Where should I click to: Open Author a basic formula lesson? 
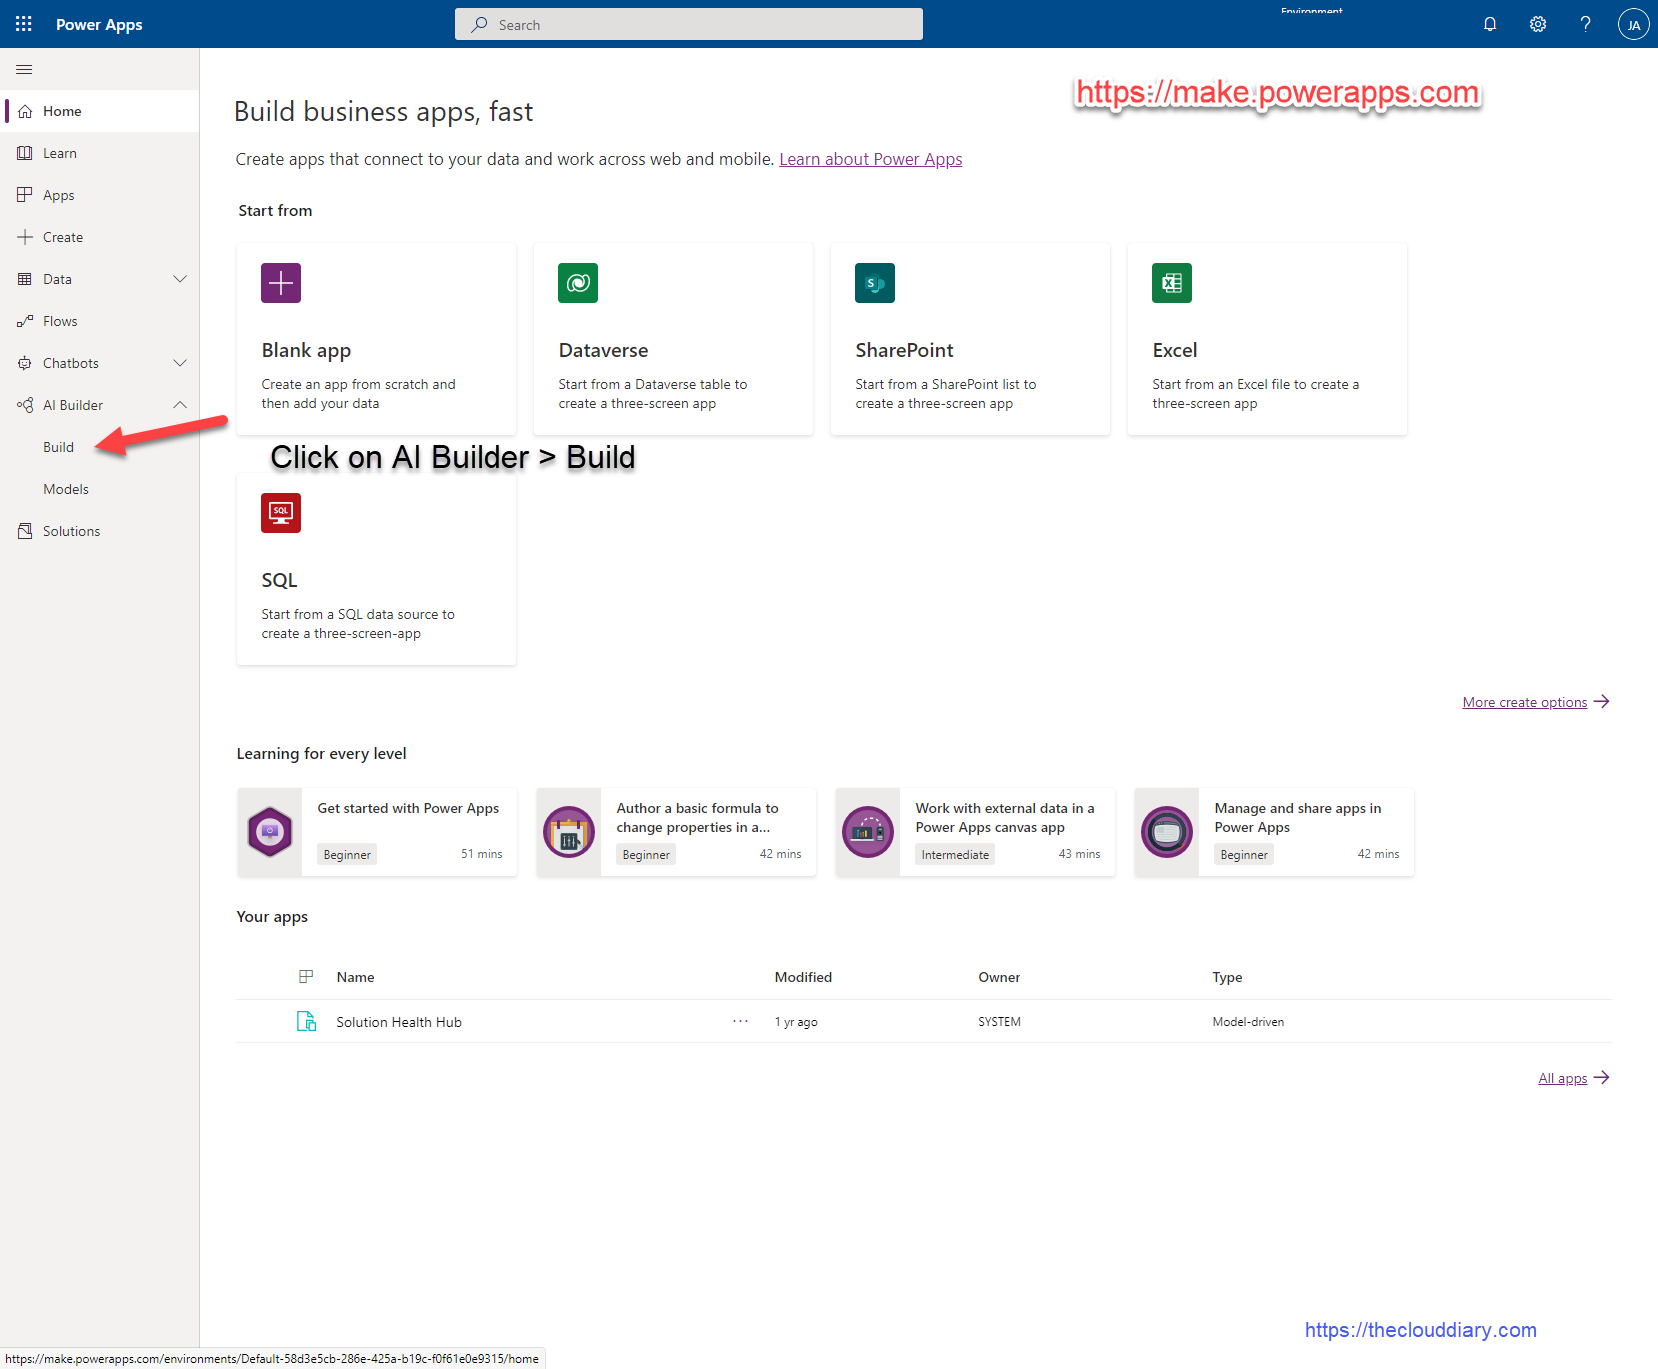point(676,832)
